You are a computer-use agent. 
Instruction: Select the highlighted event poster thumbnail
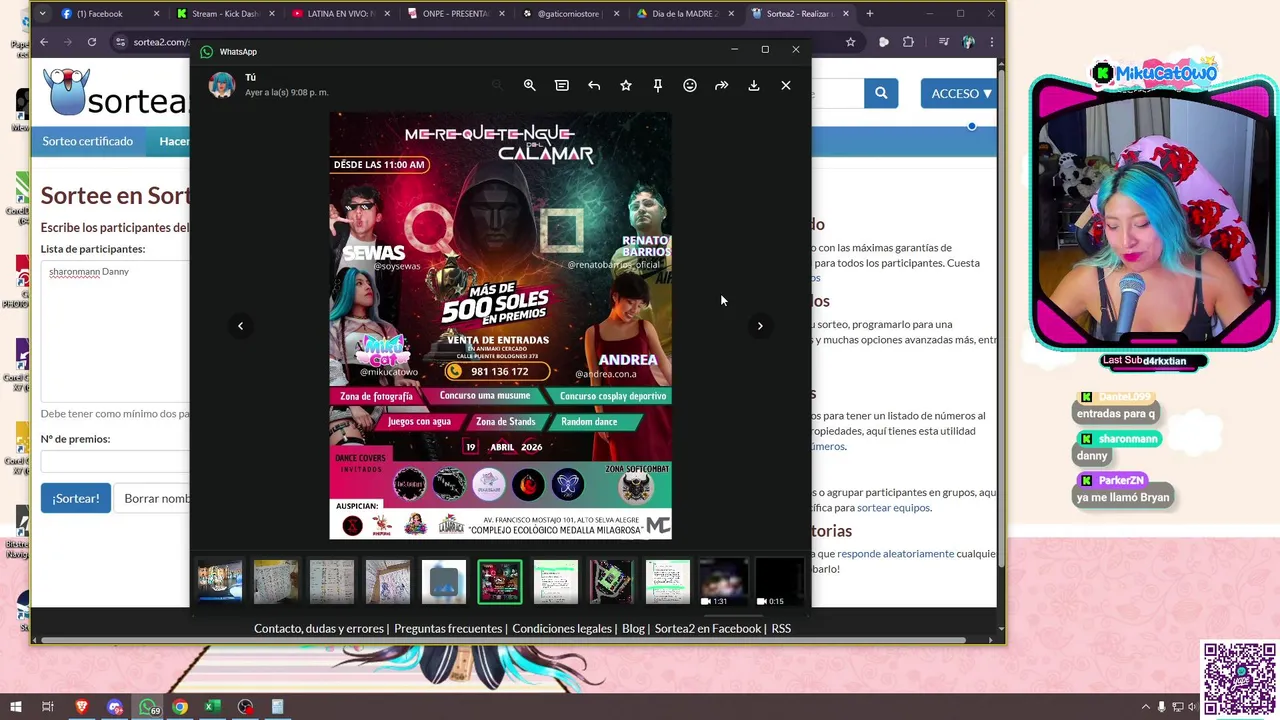point(500,582)
